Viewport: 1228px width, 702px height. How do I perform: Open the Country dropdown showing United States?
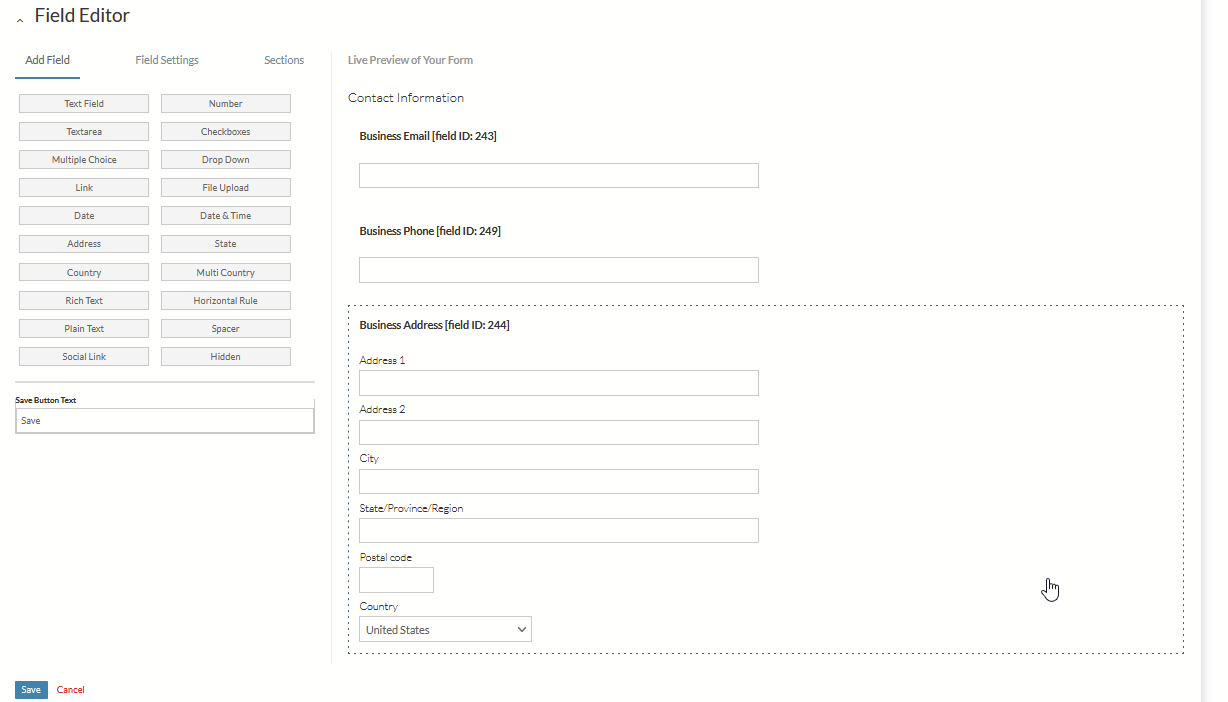pos(445,630)
